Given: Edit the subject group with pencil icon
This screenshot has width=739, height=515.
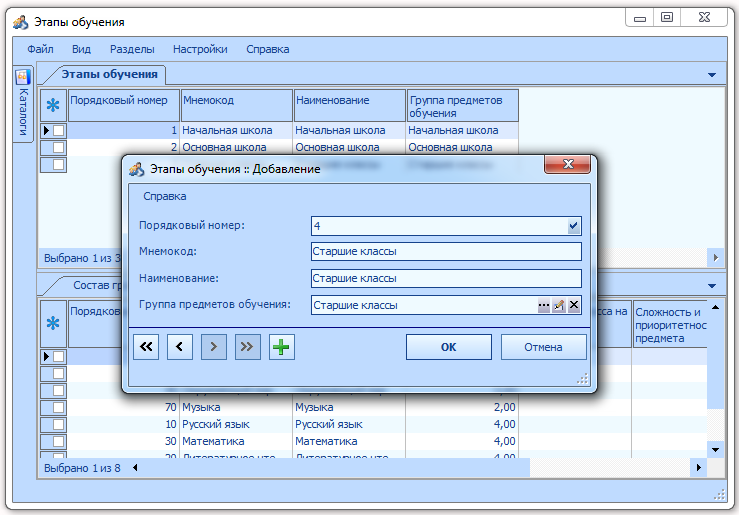Looking at the screenshot, I should point(558,305).
